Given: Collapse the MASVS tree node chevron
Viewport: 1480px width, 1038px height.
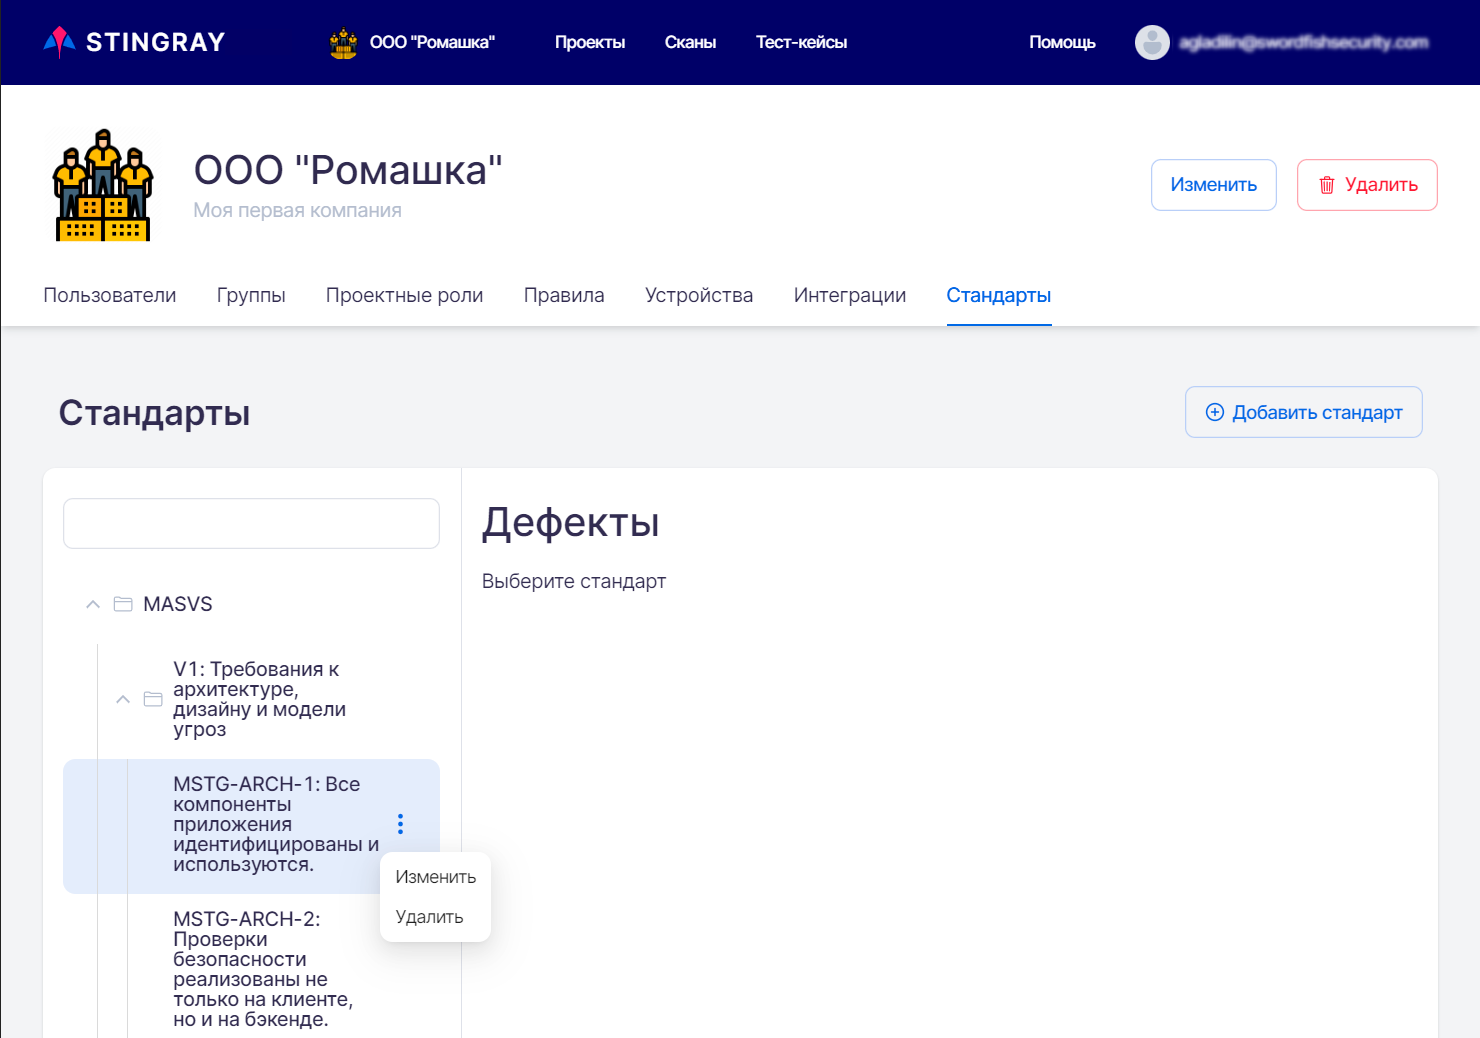Looking at the screenshot, I should coord(93,604).
